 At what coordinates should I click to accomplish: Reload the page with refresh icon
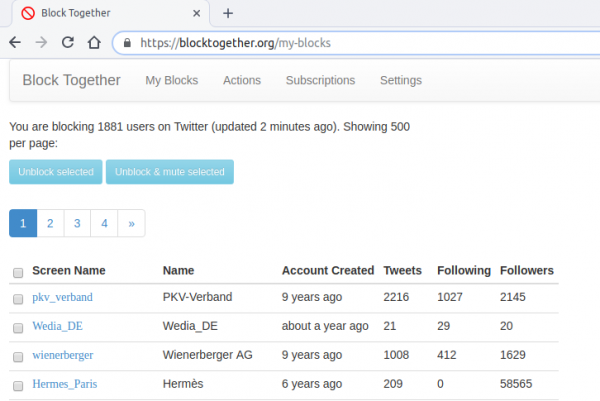pyautogui.click(x=68, y=43)
